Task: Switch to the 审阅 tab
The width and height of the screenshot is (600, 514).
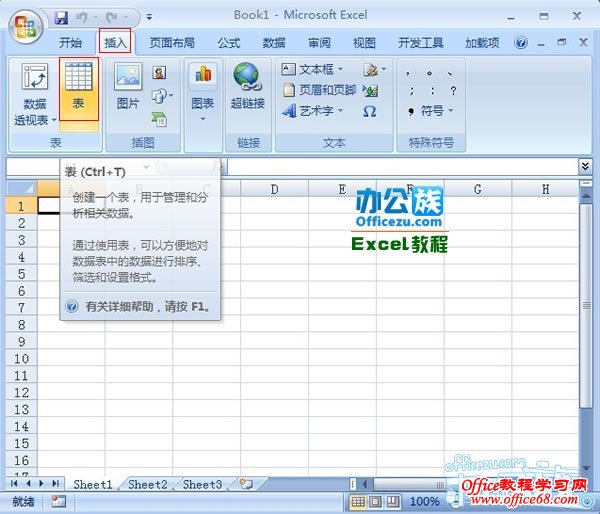Action: tap(319, 43)
